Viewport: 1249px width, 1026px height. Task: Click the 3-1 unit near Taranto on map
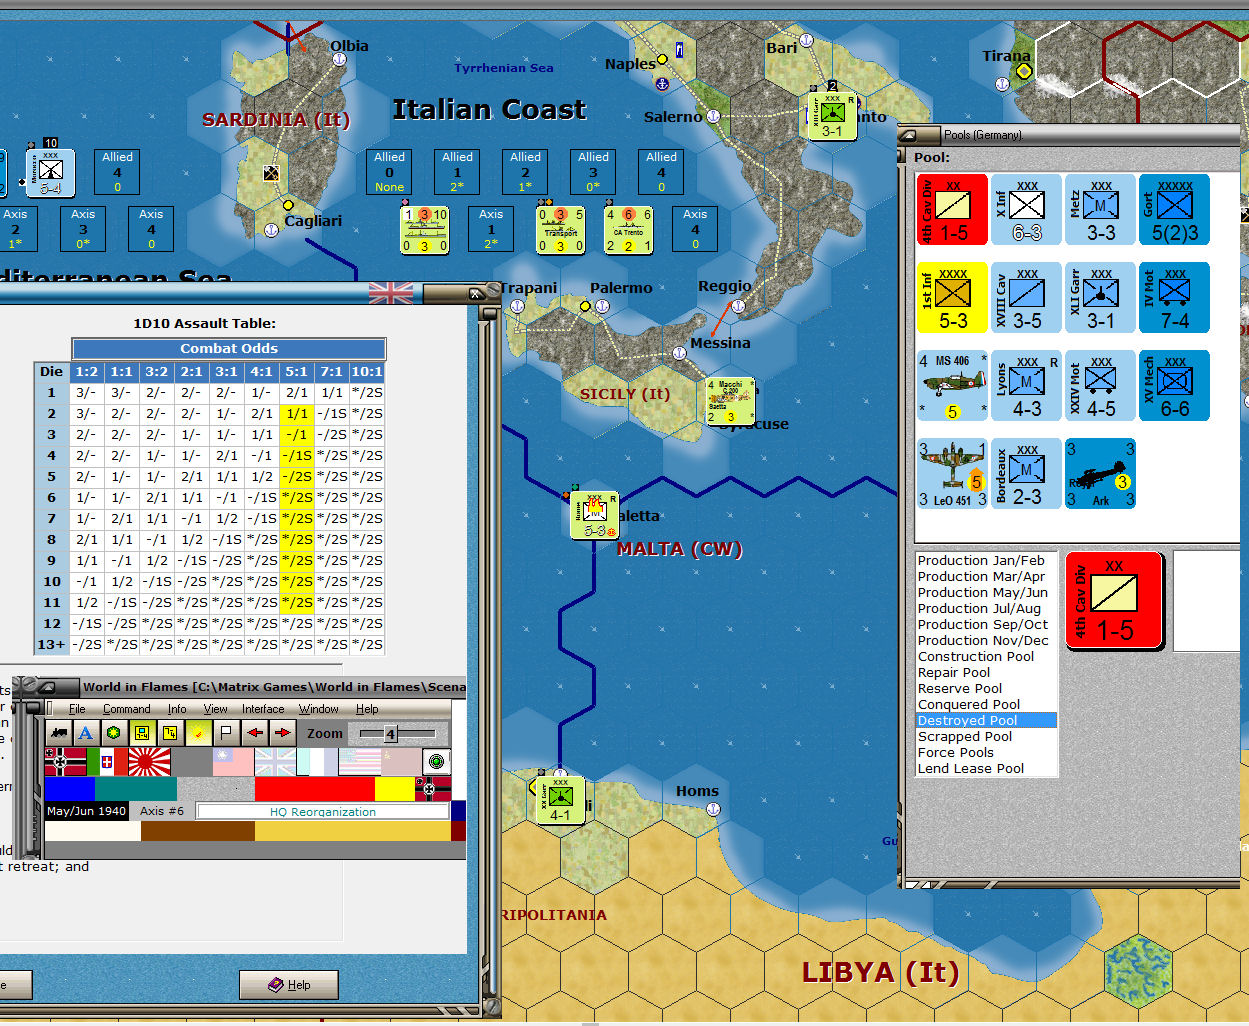click(832, 117)
